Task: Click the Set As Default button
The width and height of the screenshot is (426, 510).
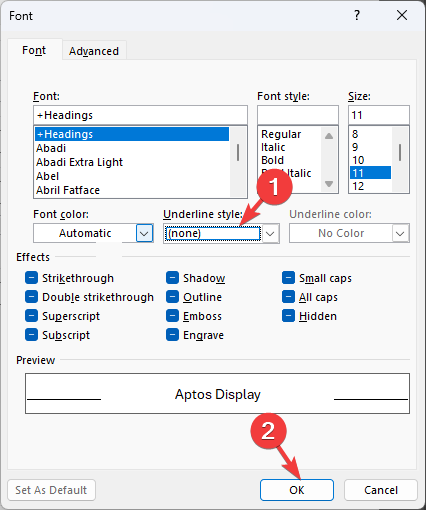Action: tap(51, 490)
